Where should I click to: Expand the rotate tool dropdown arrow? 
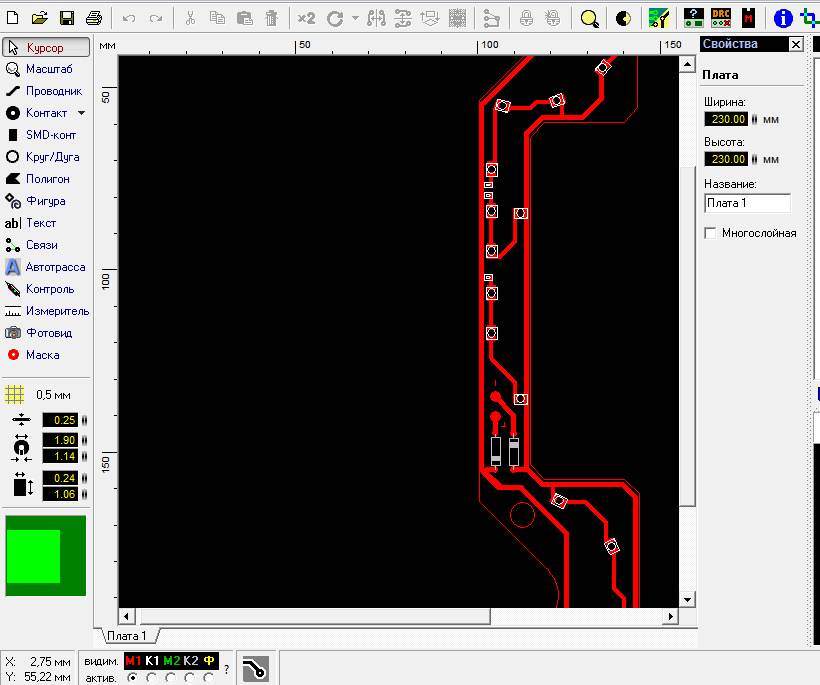354,18
